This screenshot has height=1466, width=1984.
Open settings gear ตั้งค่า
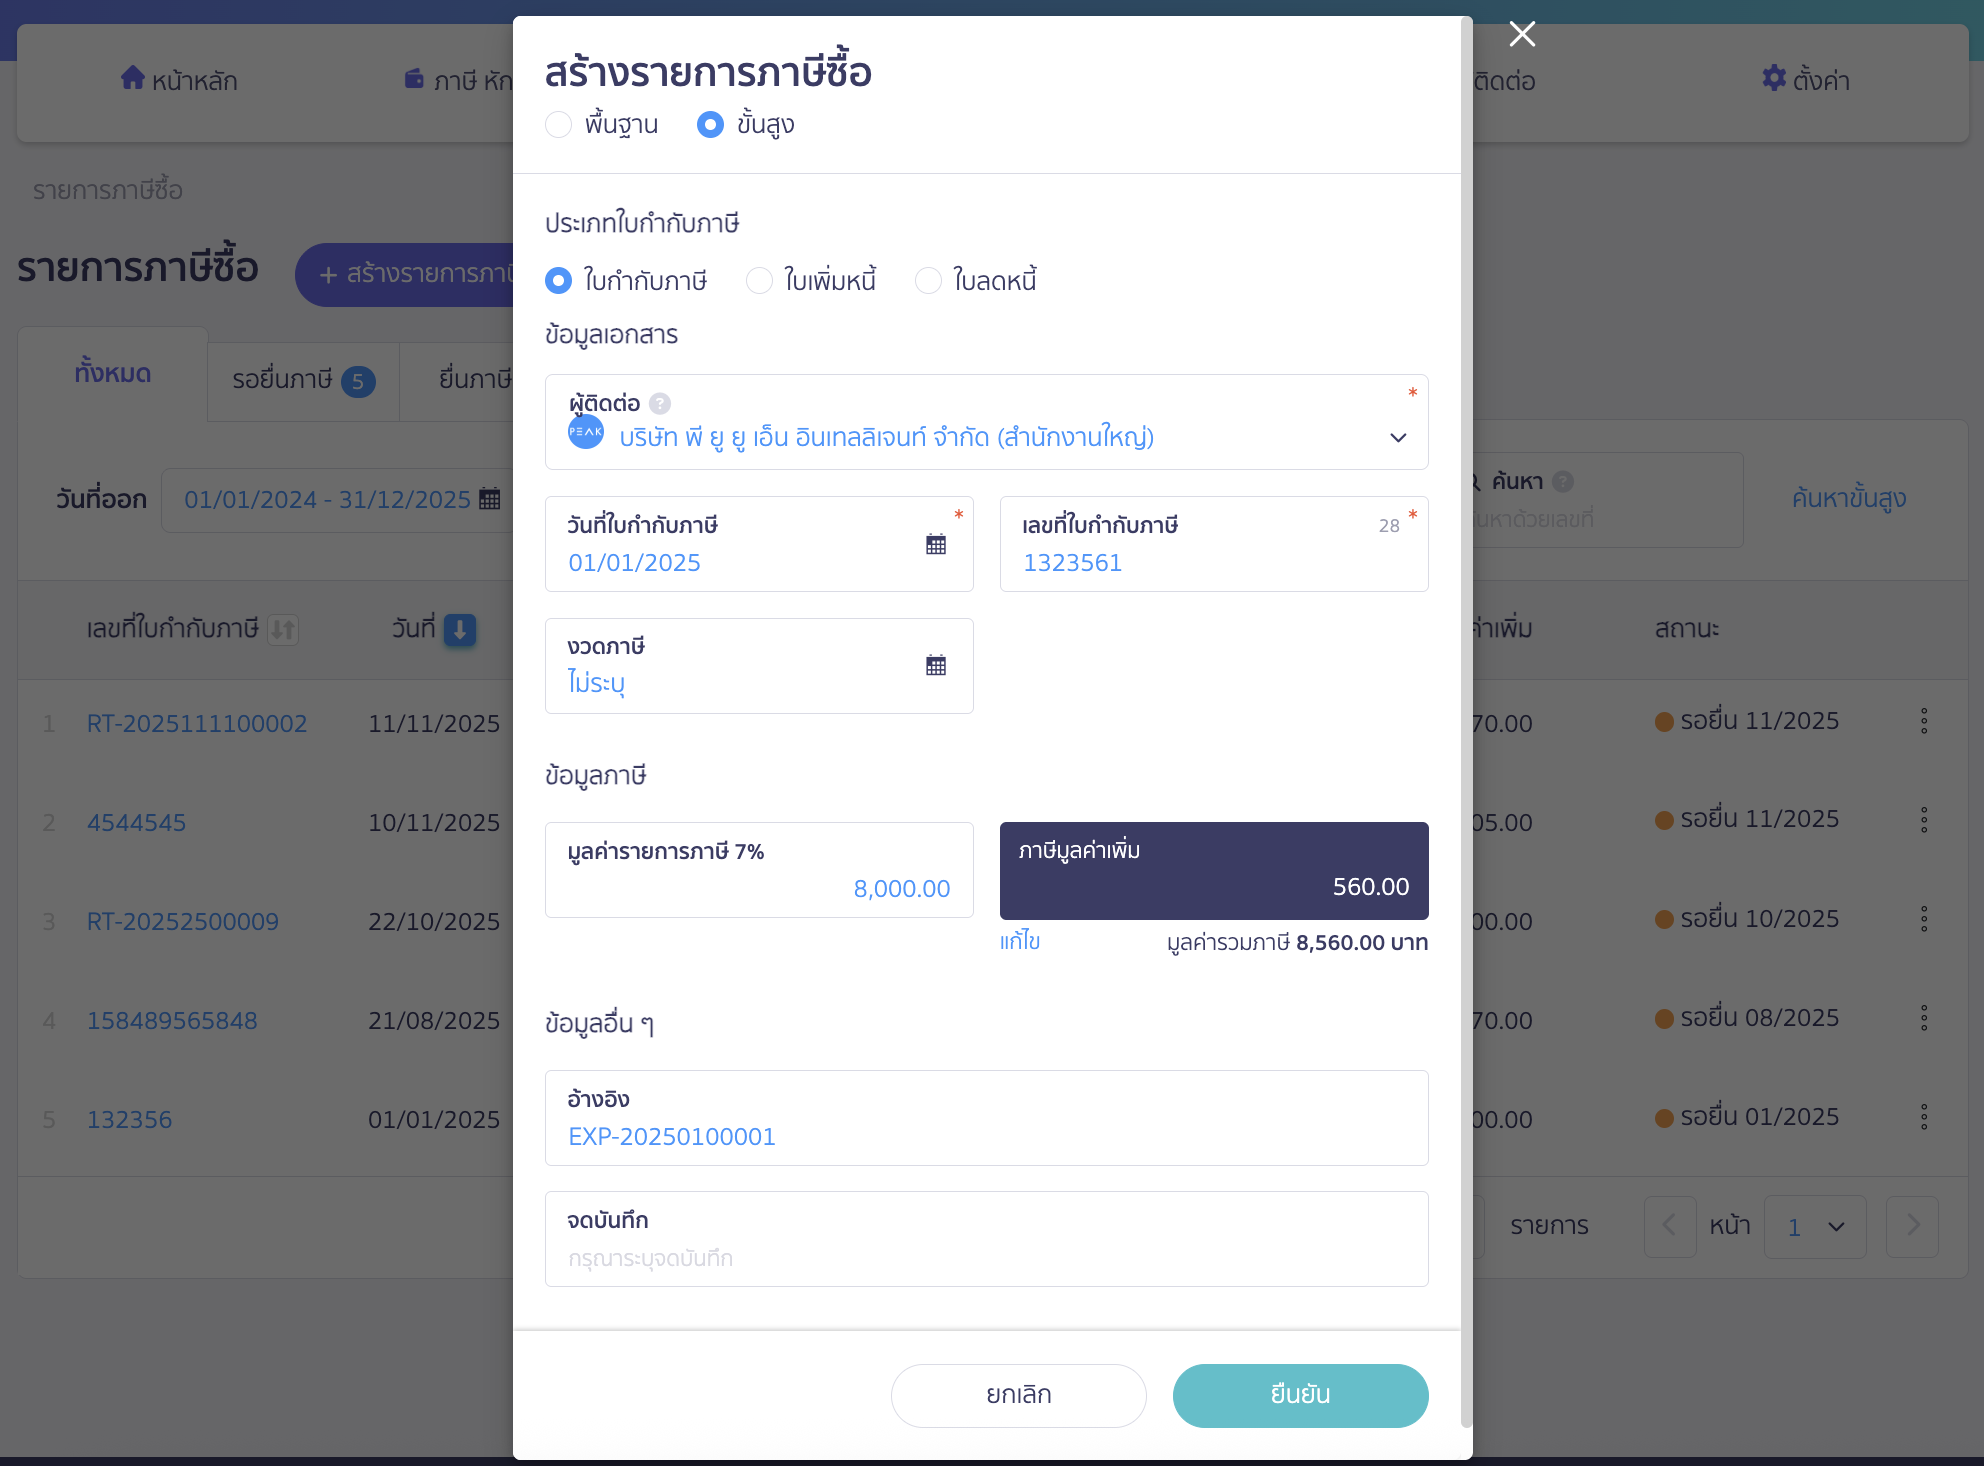1774,78
